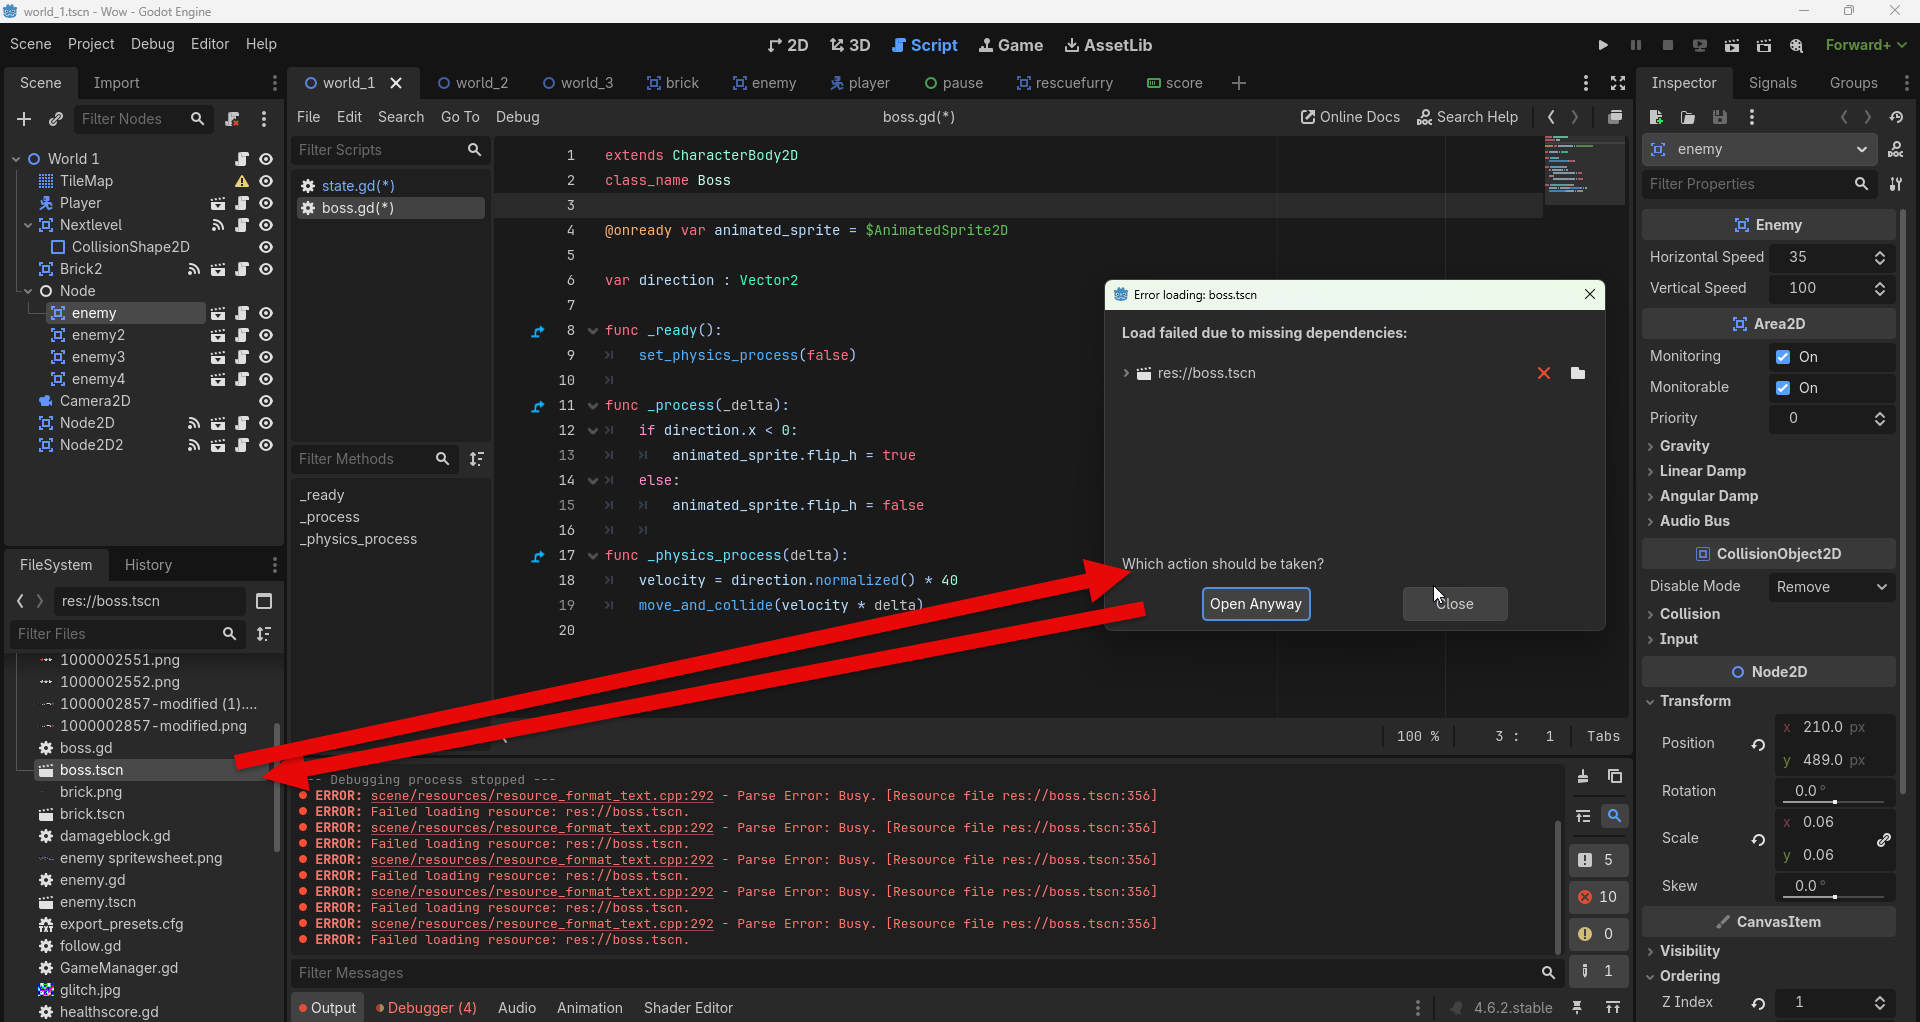1920x1022 pixels.
Task: Copy output with the clipboard icon
Action: [x=1614, y=777]
